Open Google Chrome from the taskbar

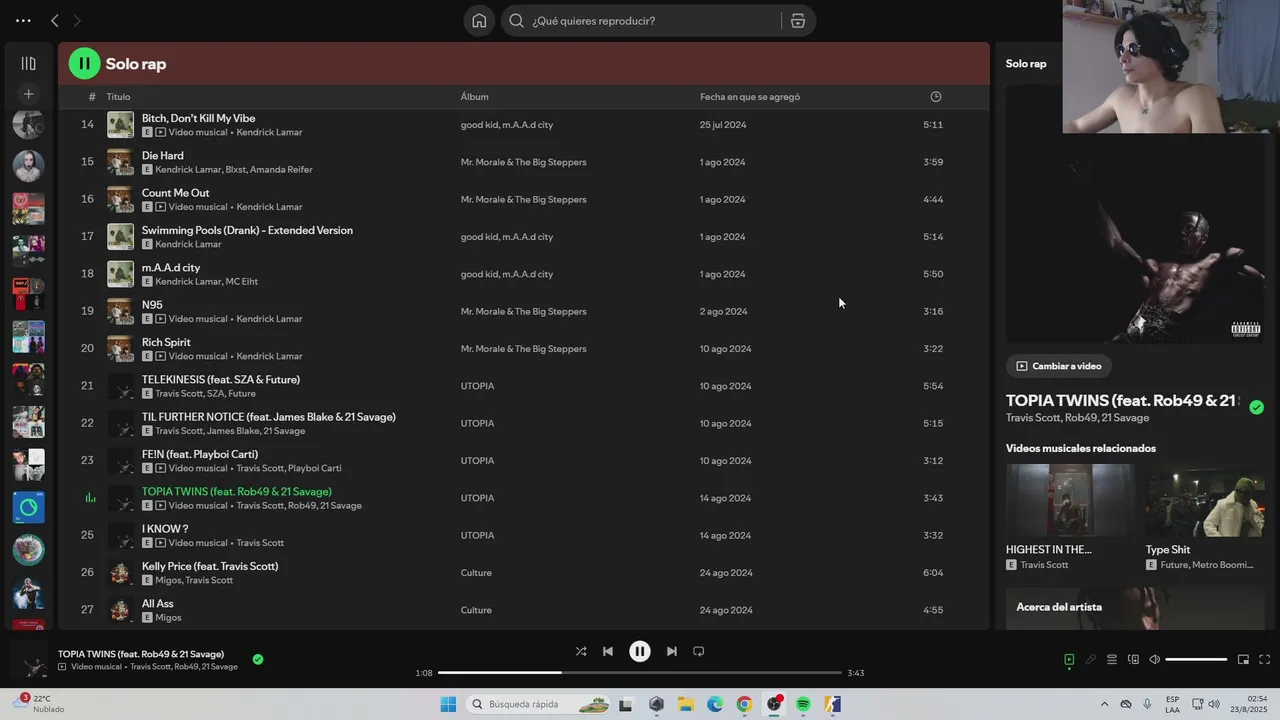click(744, 704)
